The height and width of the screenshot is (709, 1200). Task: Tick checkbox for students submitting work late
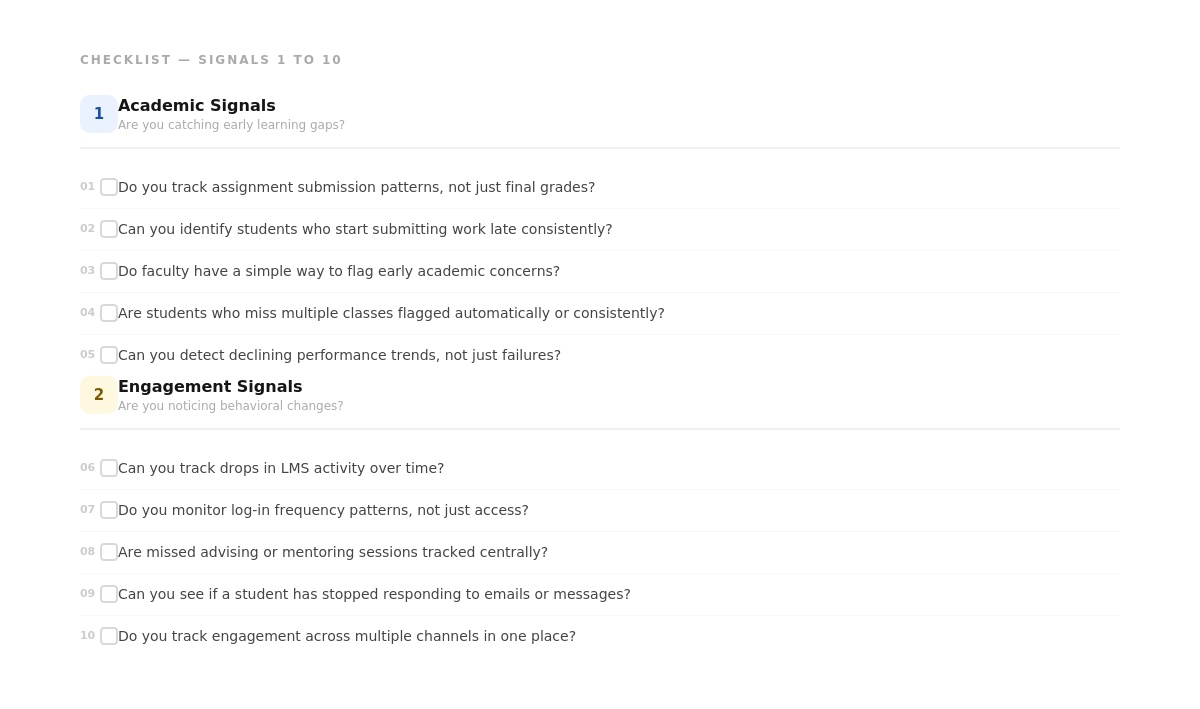[x=109, y=229]
